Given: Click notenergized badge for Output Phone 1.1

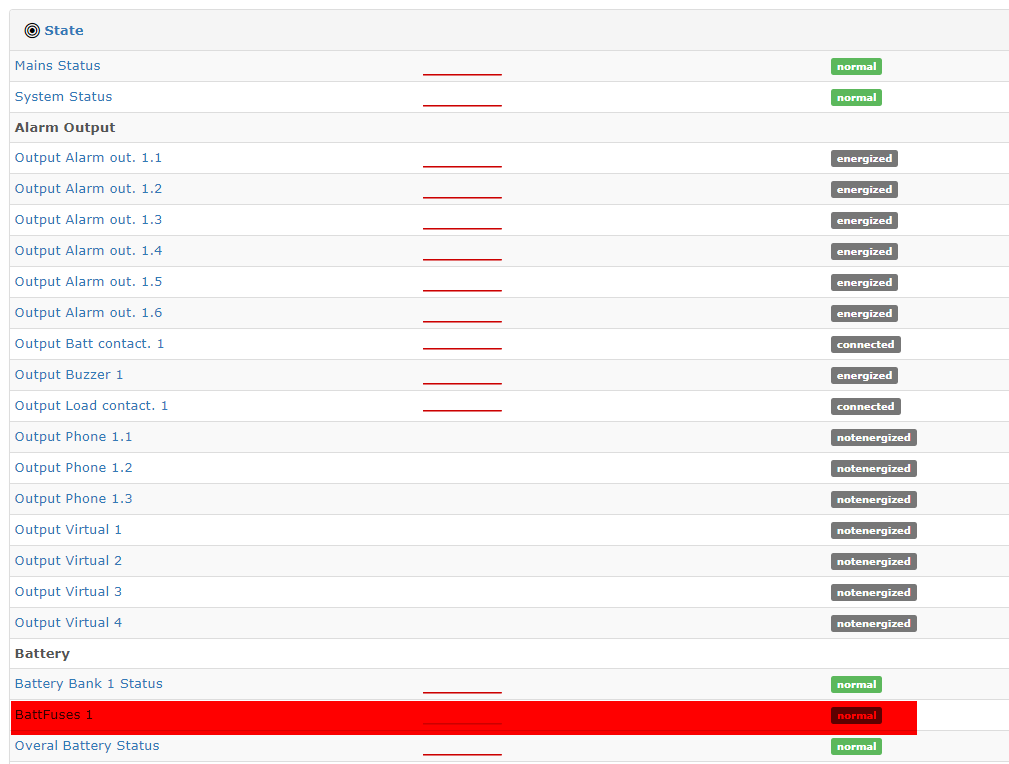Looking at the screenshot, I should pyautogui.click(x=873, y=437).
